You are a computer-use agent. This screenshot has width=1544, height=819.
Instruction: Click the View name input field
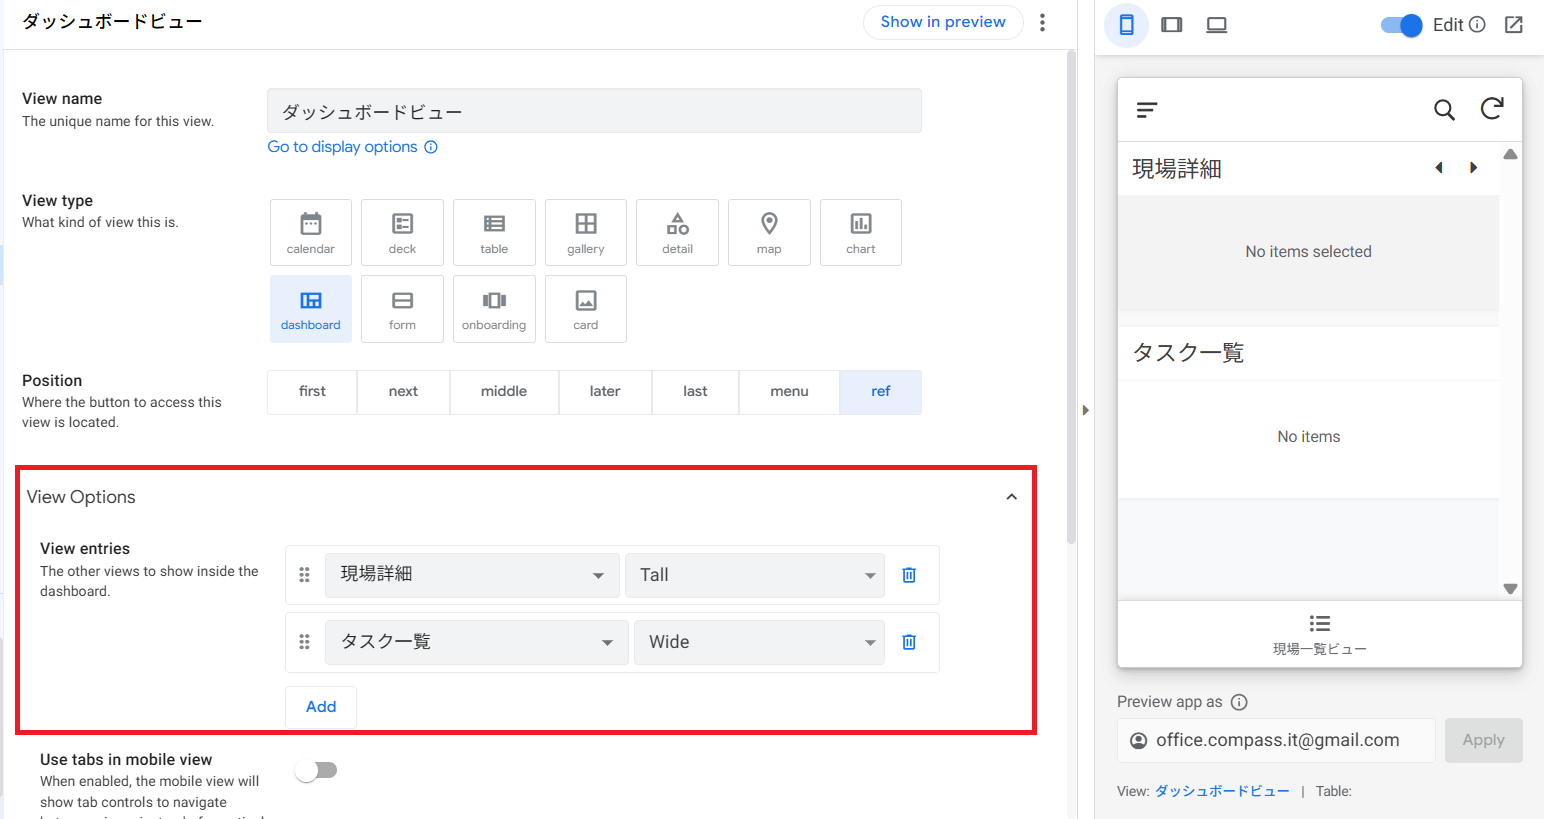pyautogui.click(x=593, y=111)
